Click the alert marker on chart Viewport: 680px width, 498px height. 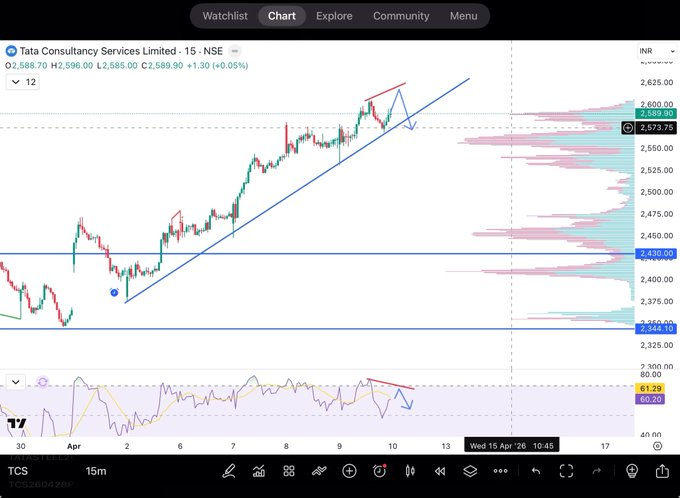coord(114,293)
